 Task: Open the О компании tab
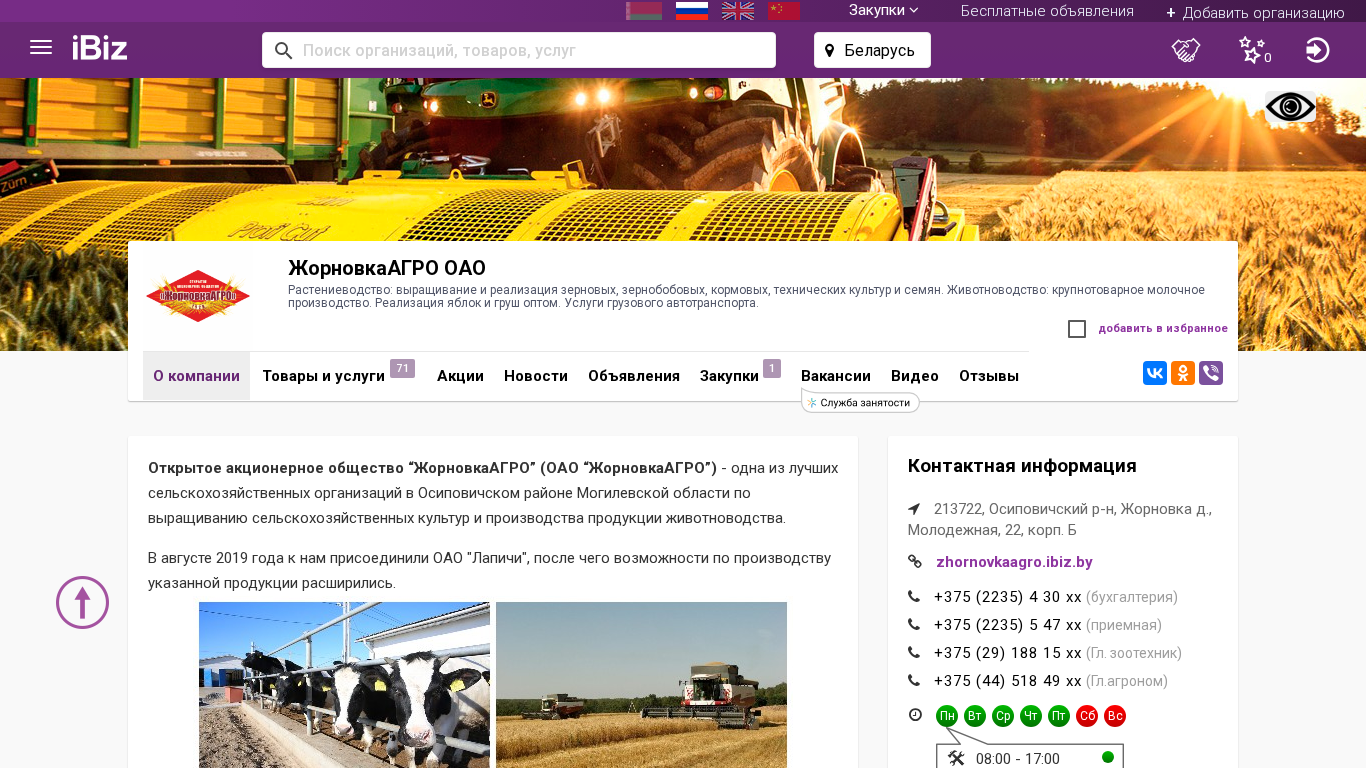click(196, 376)
